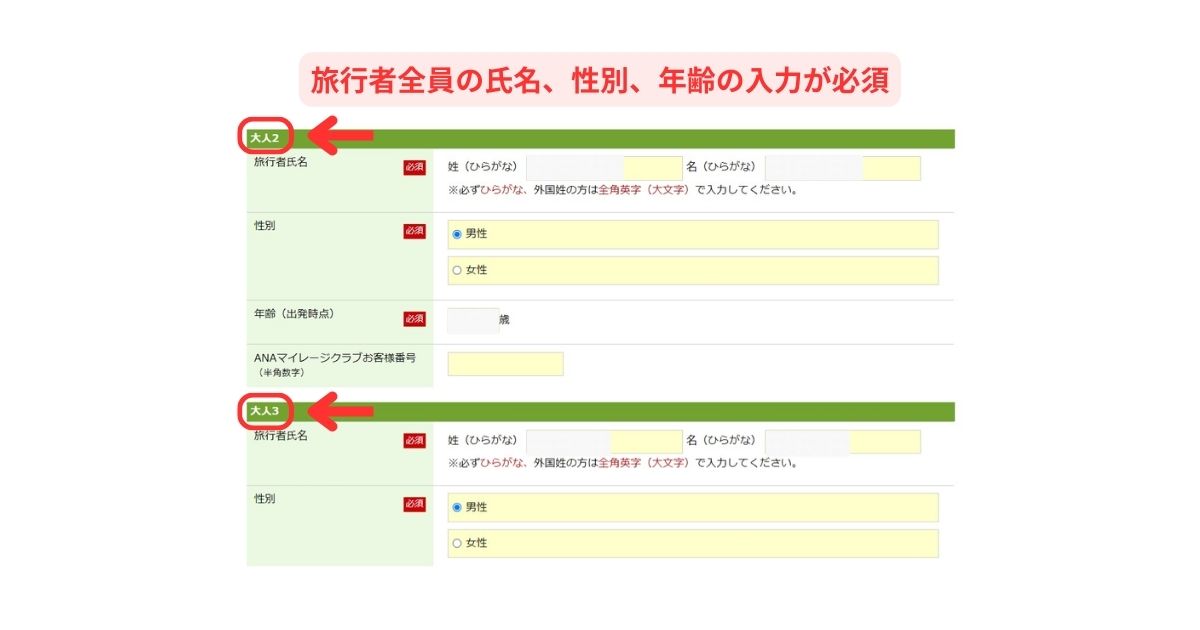
Task: Click 姓(ひらがな) input field for 大人2
Action: pos(604,168)
